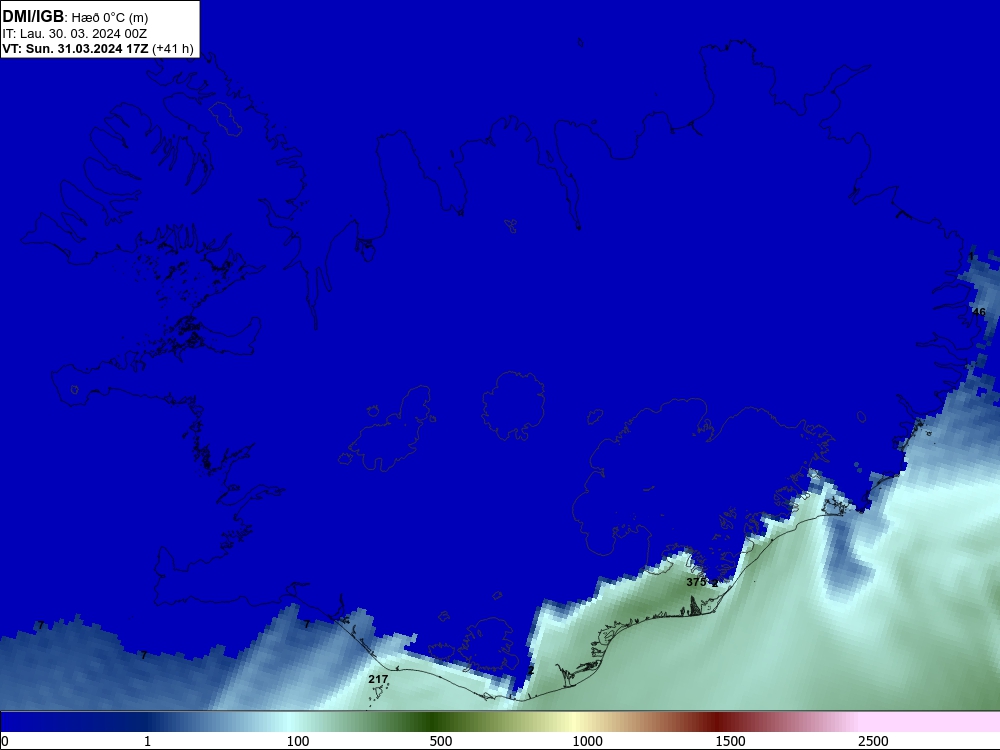
Task: Click the DMI/IGB title label
Action: [x=33, y=17]
